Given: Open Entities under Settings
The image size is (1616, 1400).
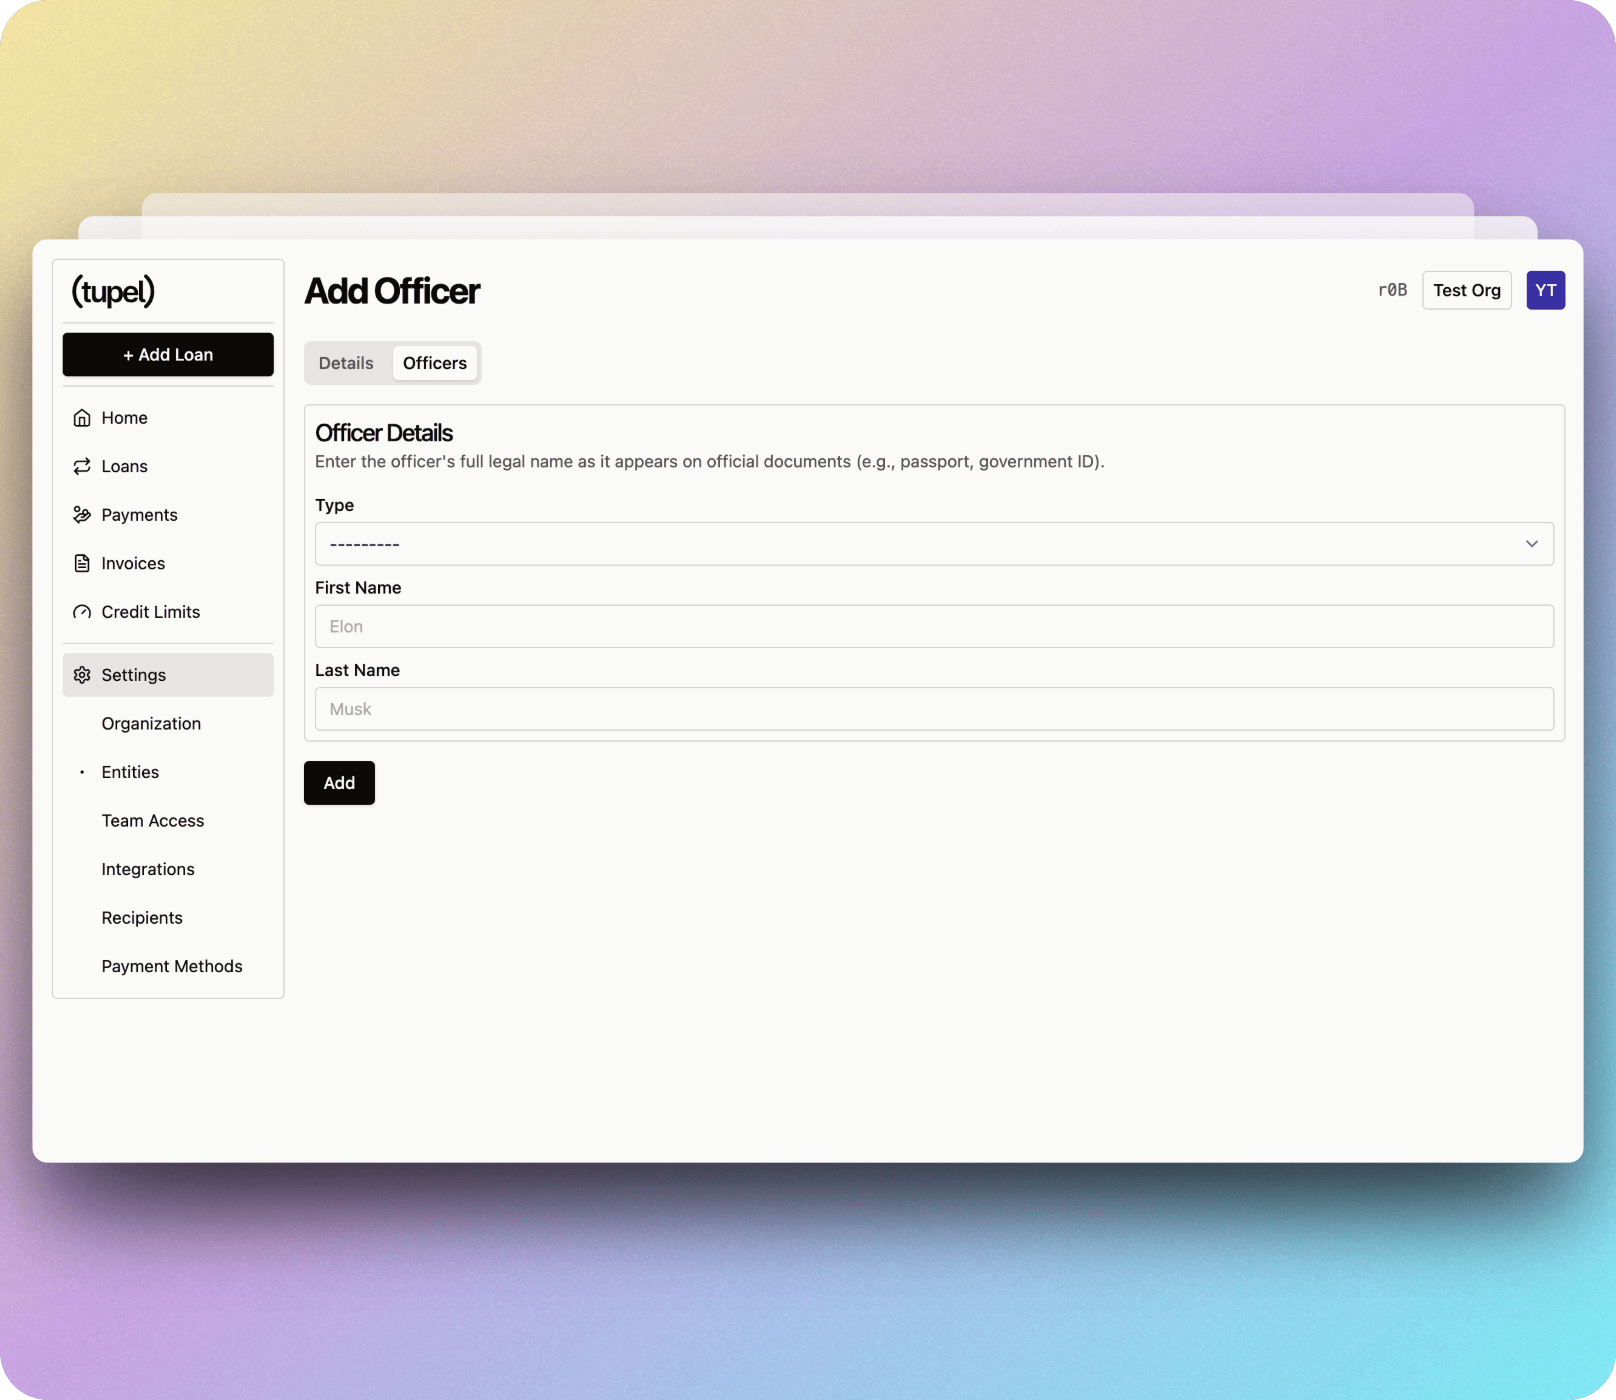Looking at the screenshot, I should coord(130,772).
